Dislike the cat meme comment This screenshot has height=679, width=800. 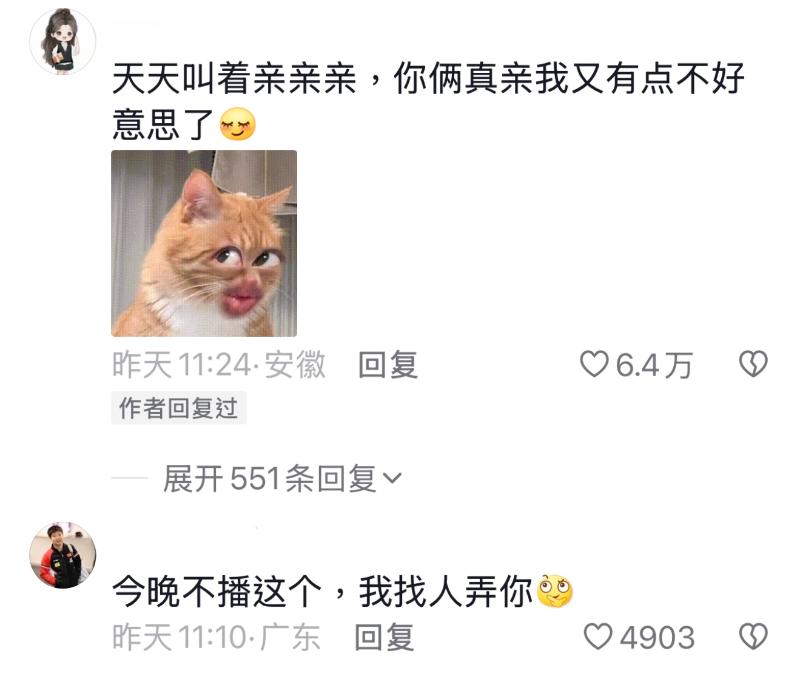[754, 364]
